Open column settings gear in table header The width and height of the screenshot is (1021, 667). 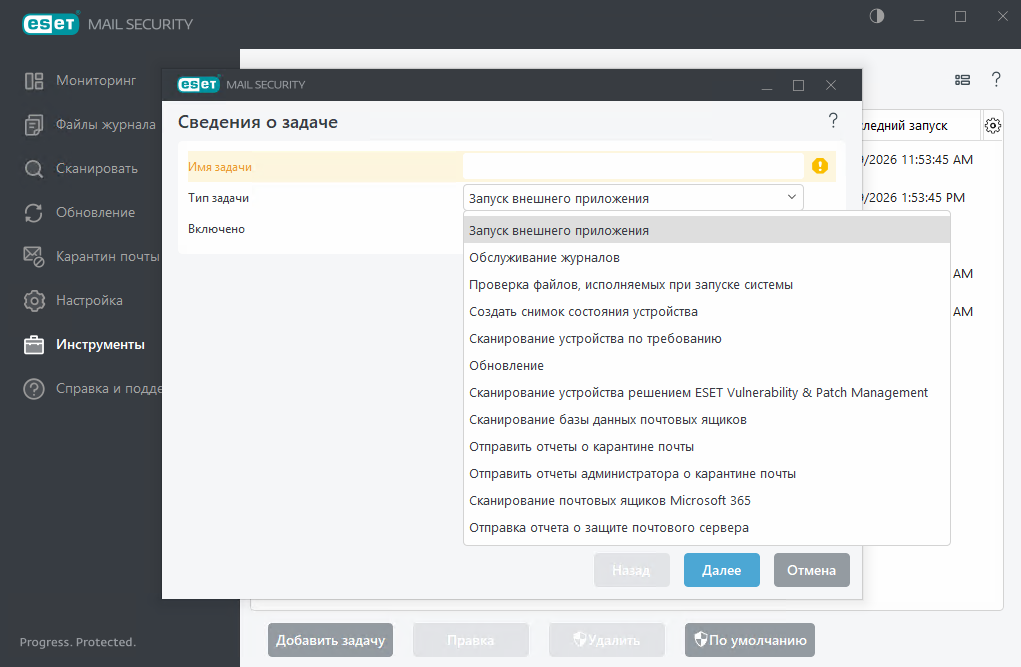tap(992, 125)
